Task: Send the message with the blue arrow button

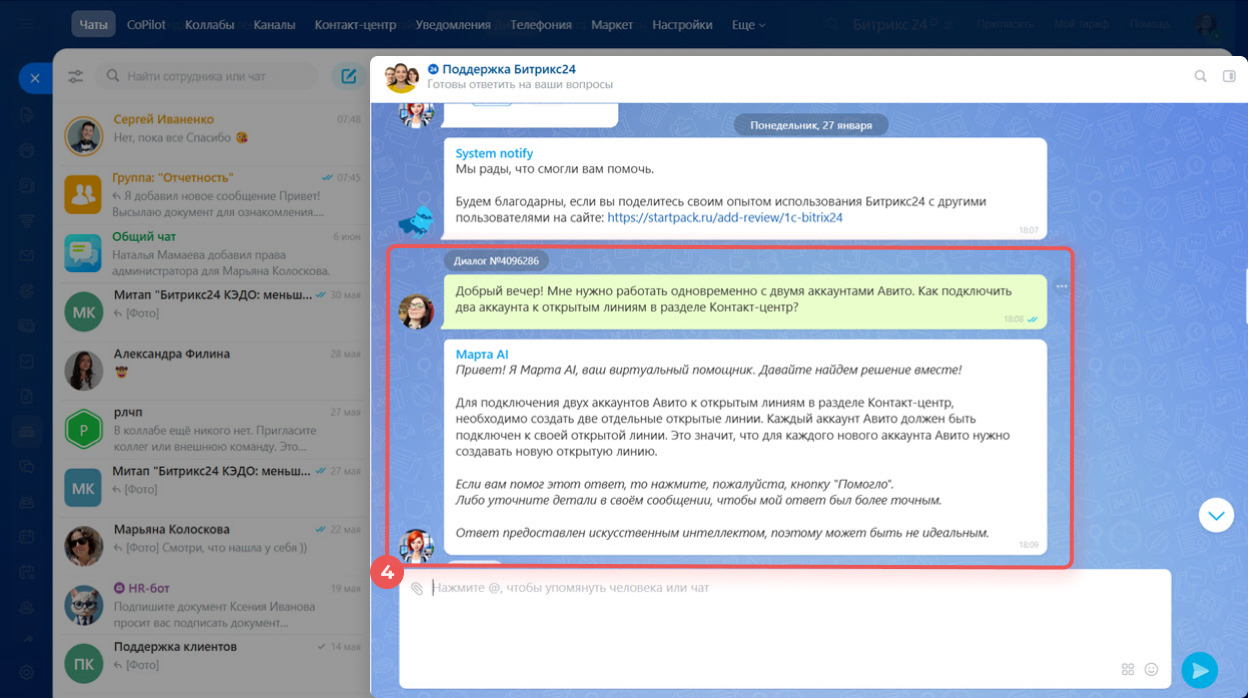Action: click(1199, 670)
